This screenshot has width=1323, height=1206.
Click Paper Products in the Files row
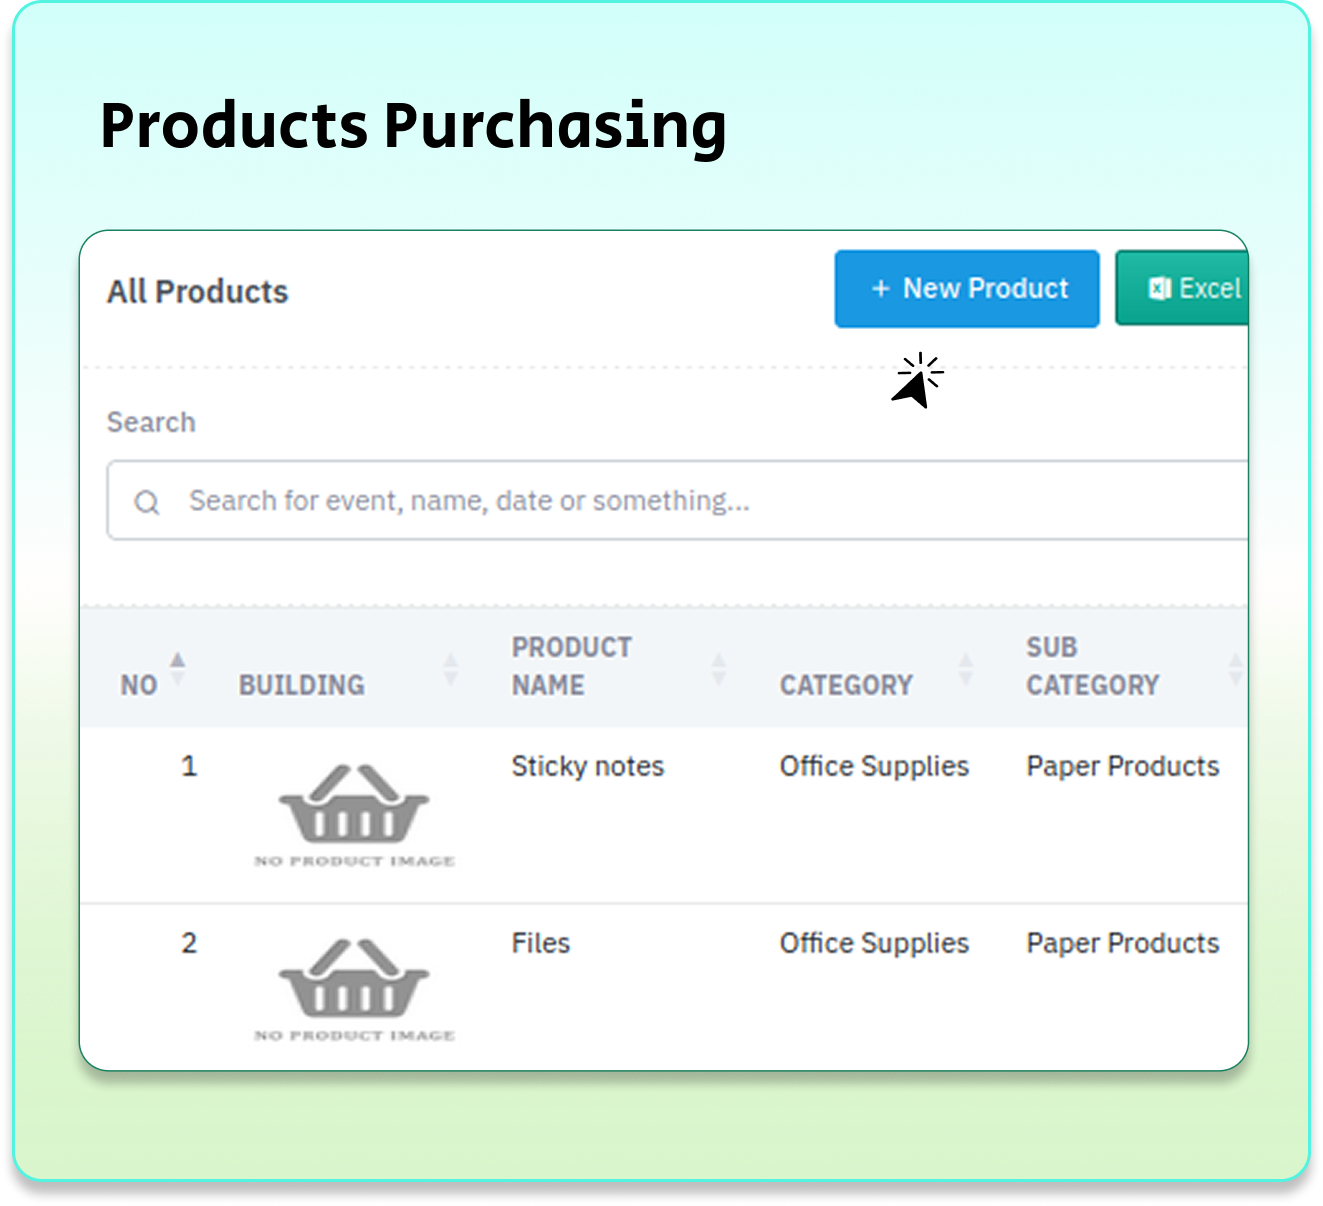pos(1122,943)
